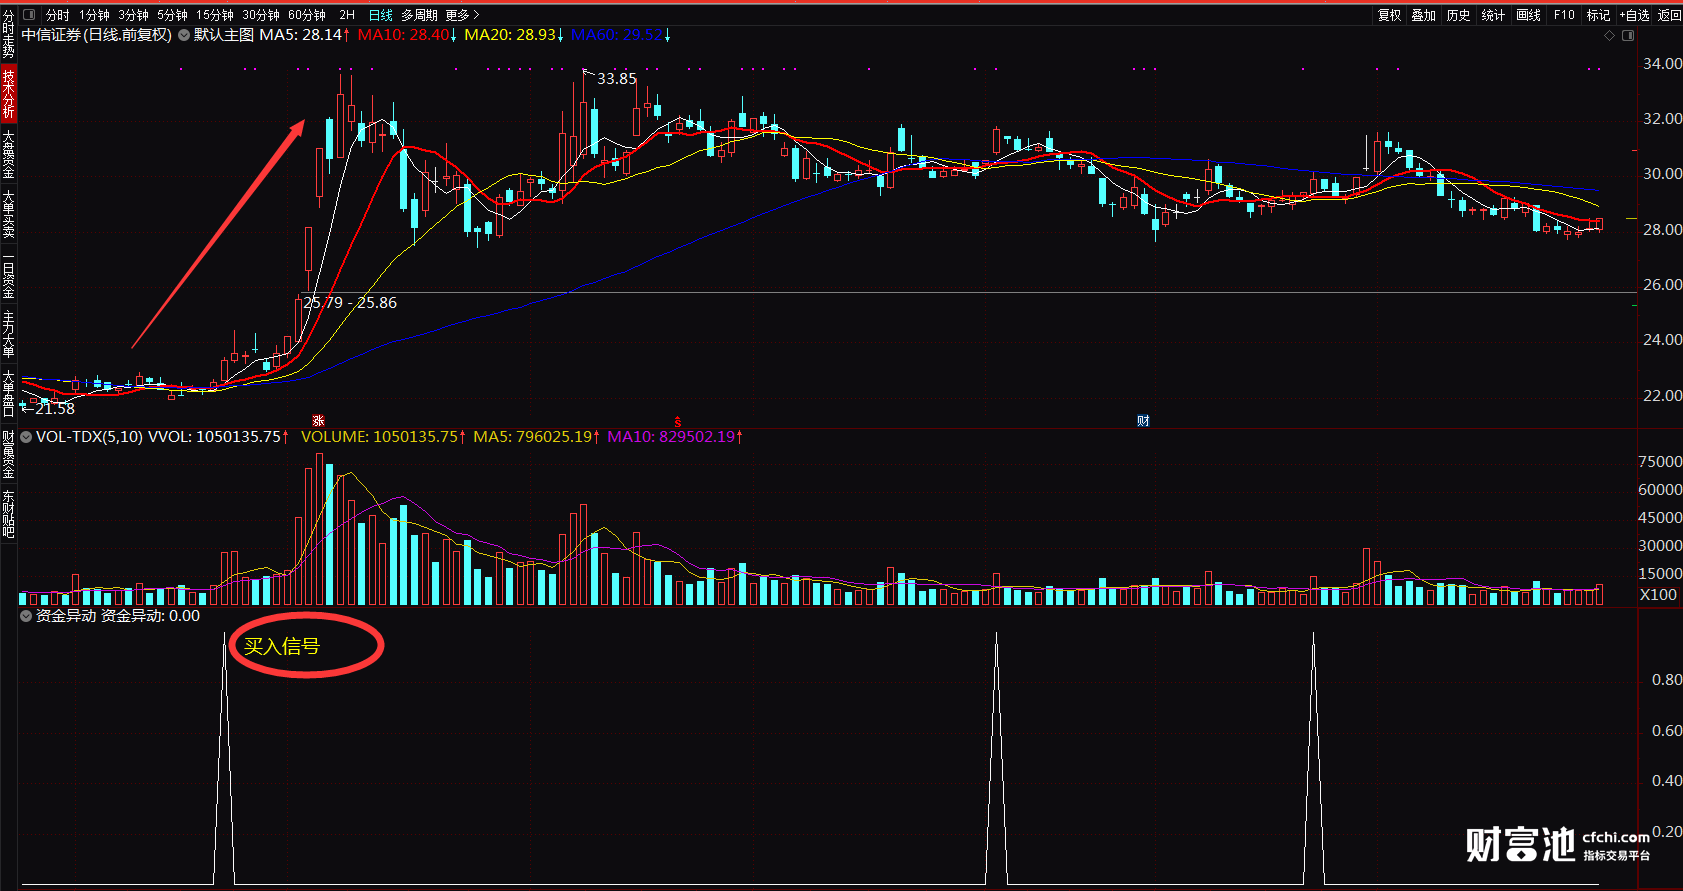Click the 34.00 price axis label
Image resolution: width=1683 pixels, height=891 pixels.
[1662, 64]
